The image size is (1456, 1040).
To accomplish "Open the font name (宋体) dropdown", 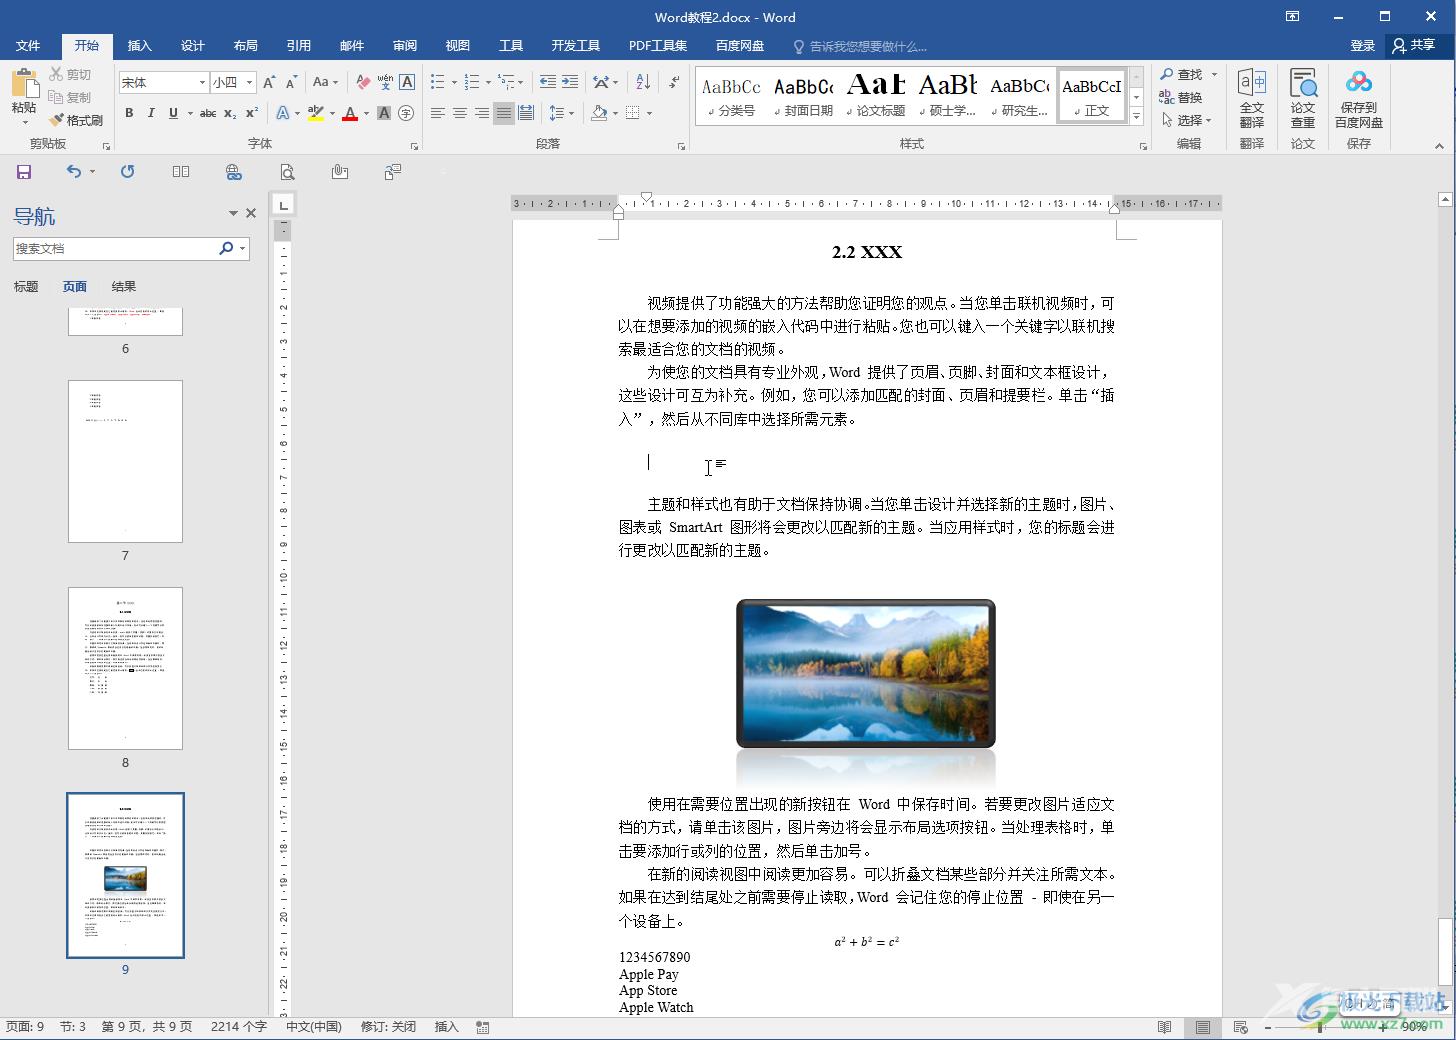I will click(x=202, y=82).
